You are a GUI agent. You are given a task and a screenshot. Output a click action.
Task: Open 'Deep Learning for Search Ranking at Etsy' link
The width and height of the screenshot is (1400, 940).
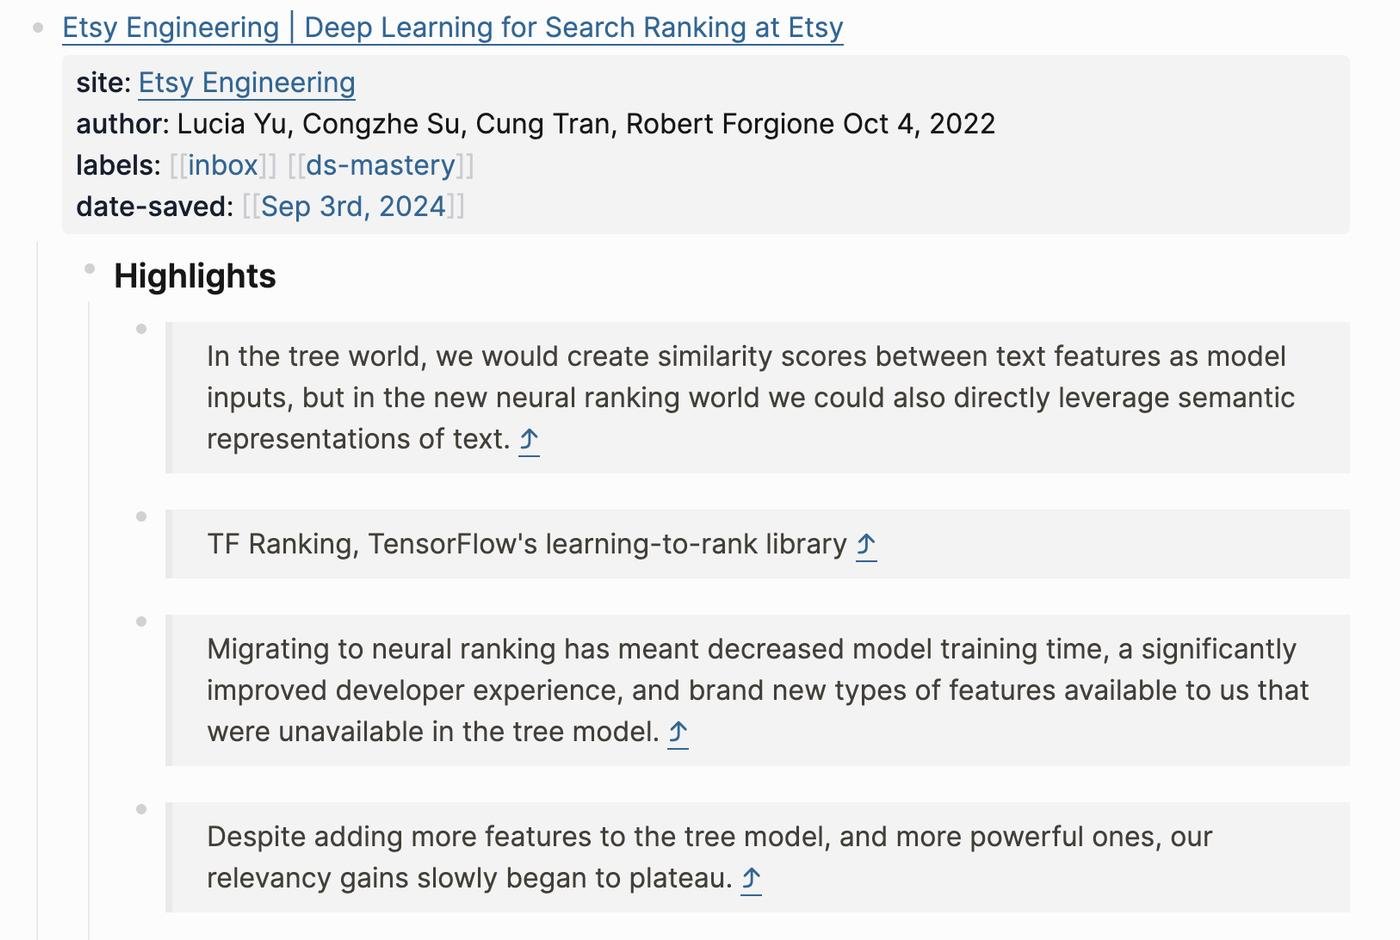[x=452, y=28]
